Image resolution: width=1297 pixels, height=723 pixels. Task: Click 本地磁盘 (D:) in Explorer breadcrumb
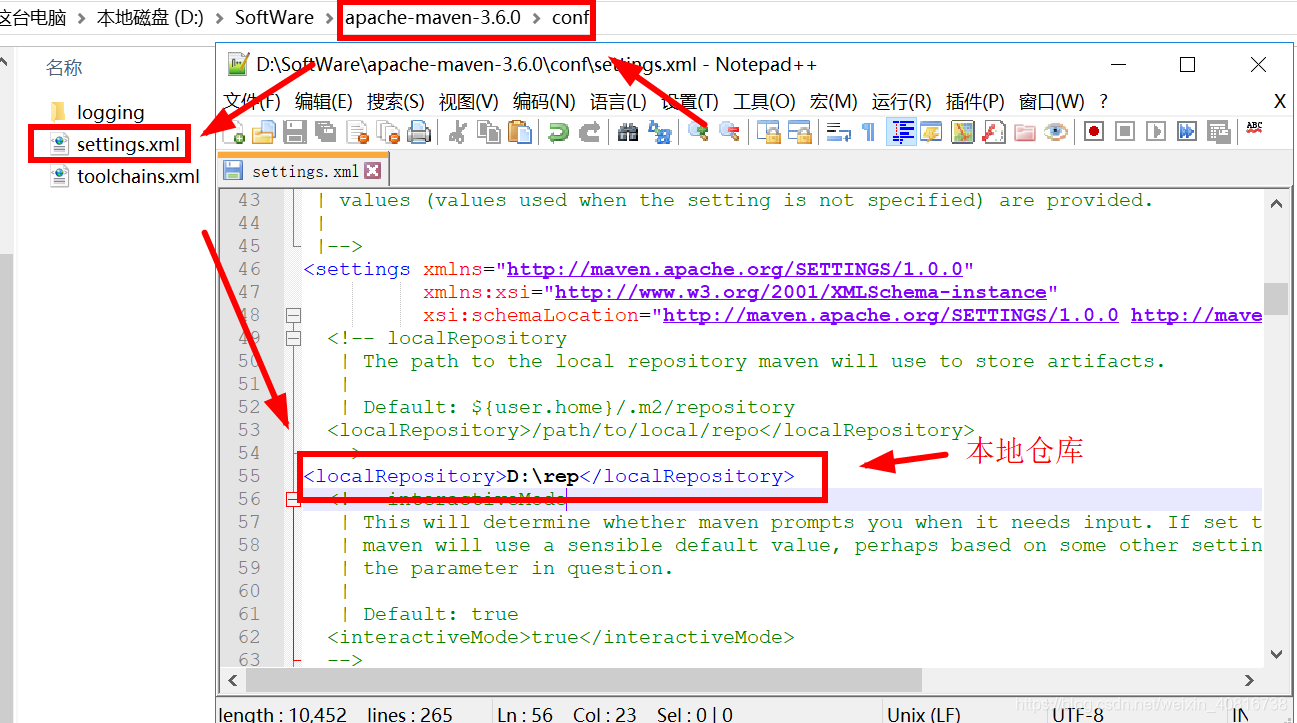(x=150, y=17)
